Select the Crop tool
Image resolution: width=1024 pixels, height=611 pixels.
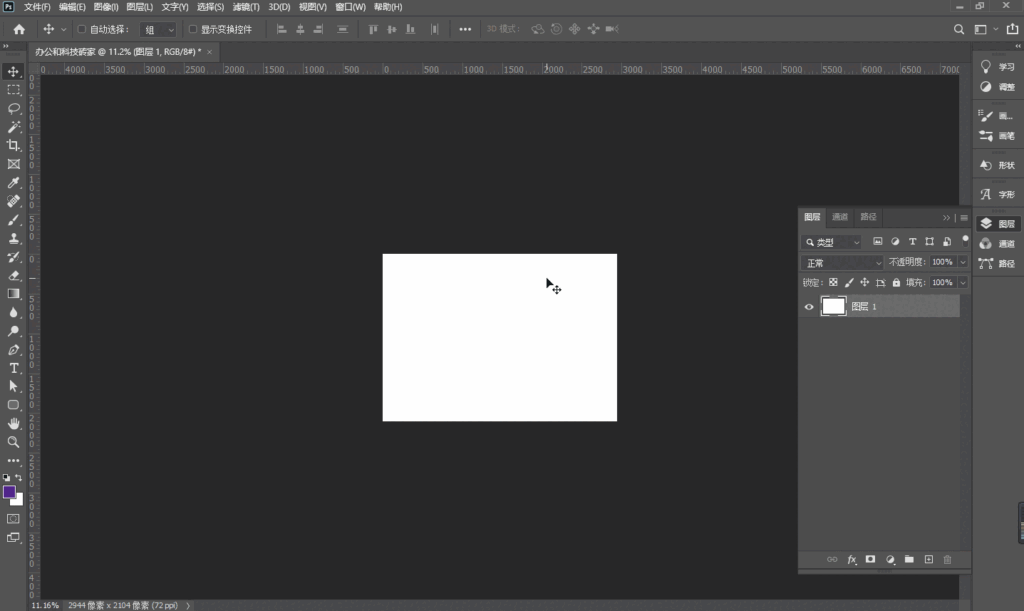tap(14, 146)
